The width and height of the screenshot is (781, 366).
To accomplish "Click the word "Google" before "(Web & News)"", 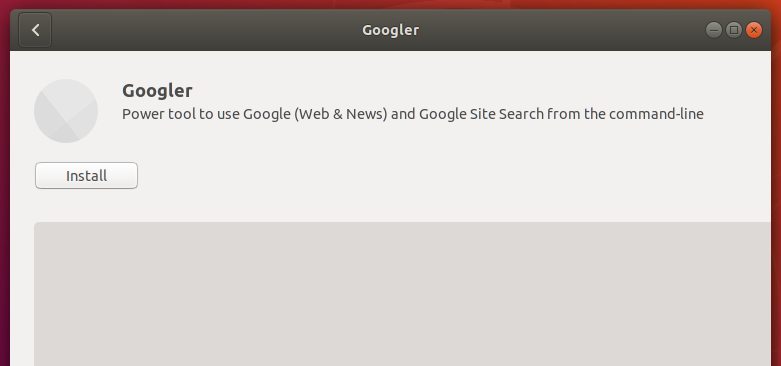I will [x=266, y=114].
